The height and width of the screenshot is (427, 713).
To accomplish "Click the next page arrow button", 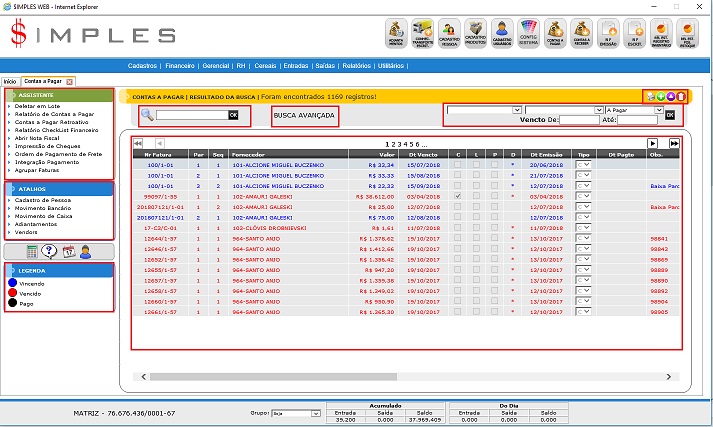I will (x=652, y=144).
